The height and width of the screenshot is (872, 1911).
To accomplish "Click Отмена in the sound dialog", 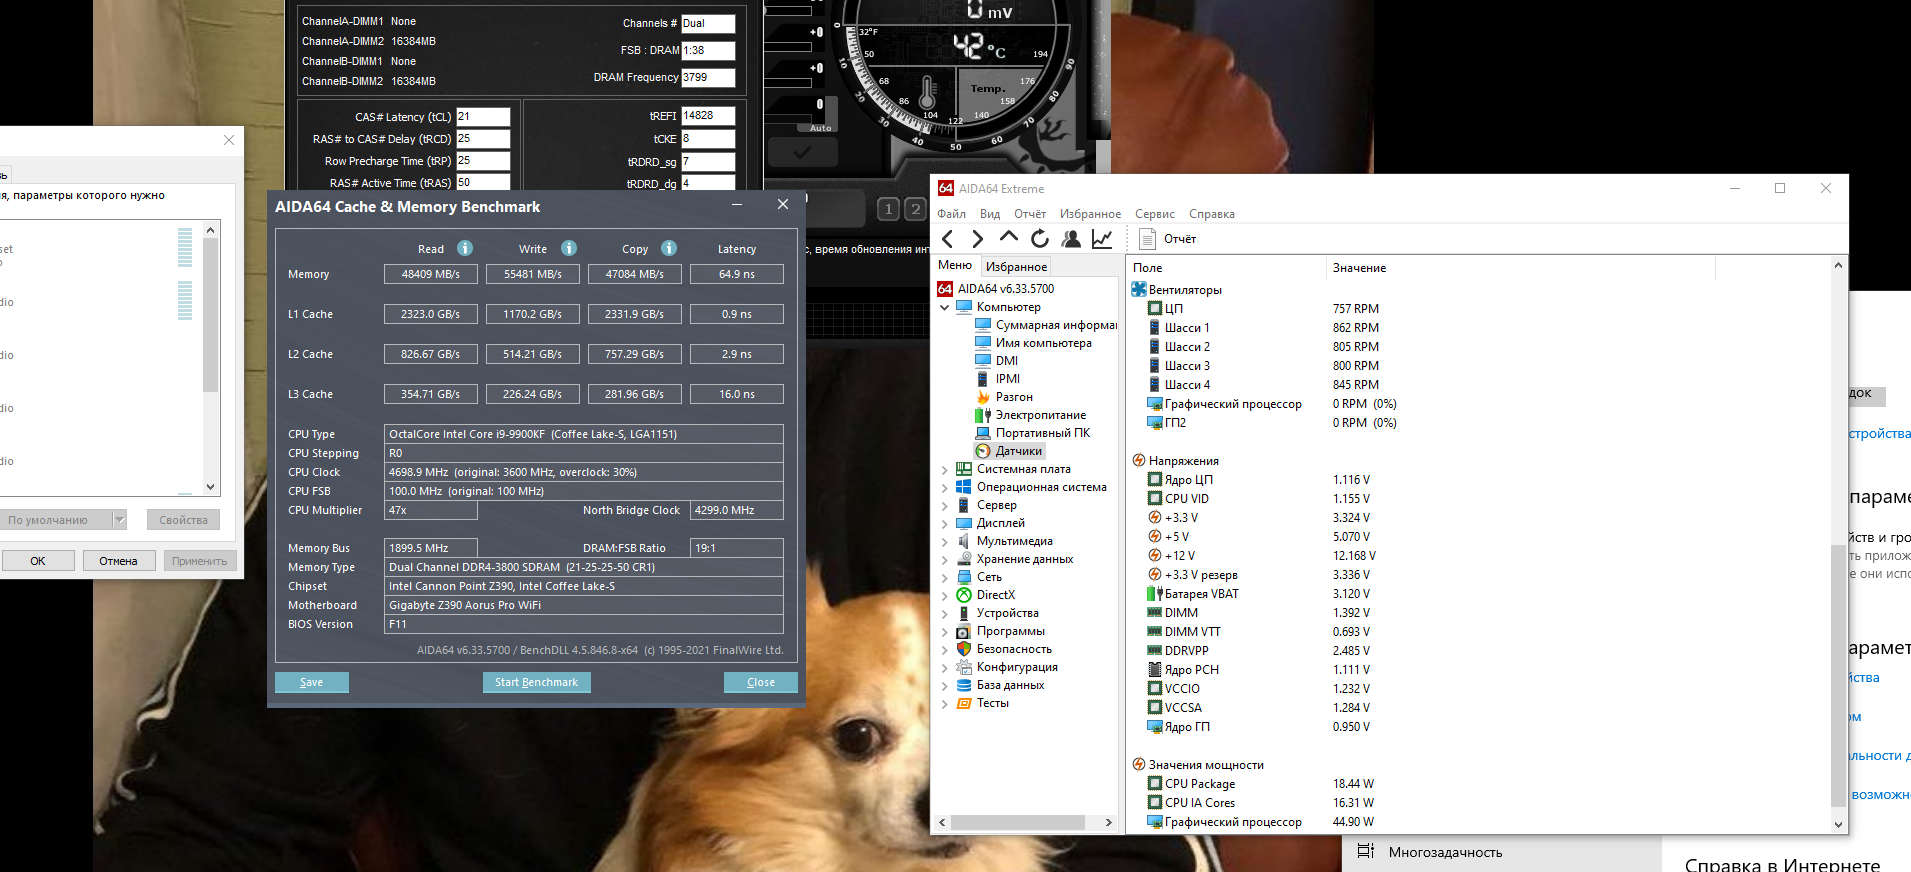I will tap(118, 561).
